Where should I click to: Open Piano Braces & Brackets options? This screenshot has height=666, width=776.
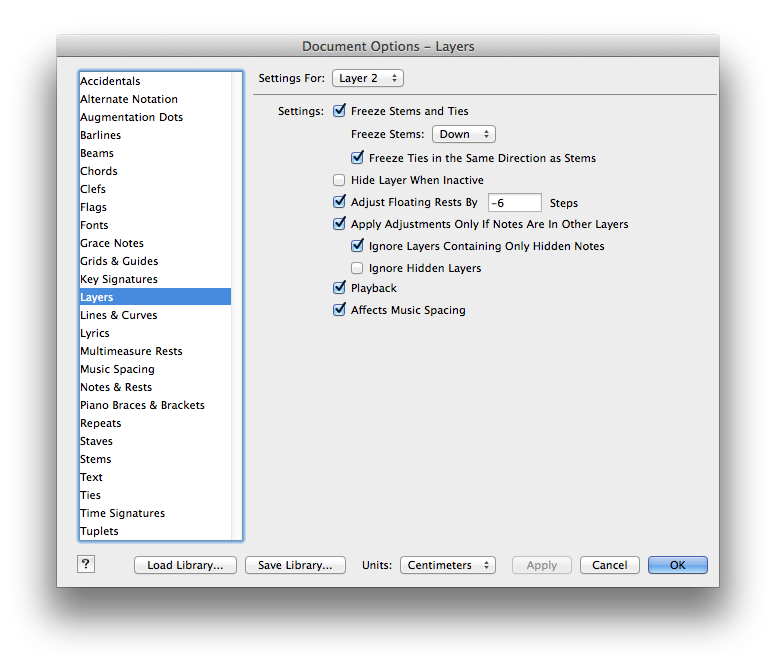click(x=142, y=405)
